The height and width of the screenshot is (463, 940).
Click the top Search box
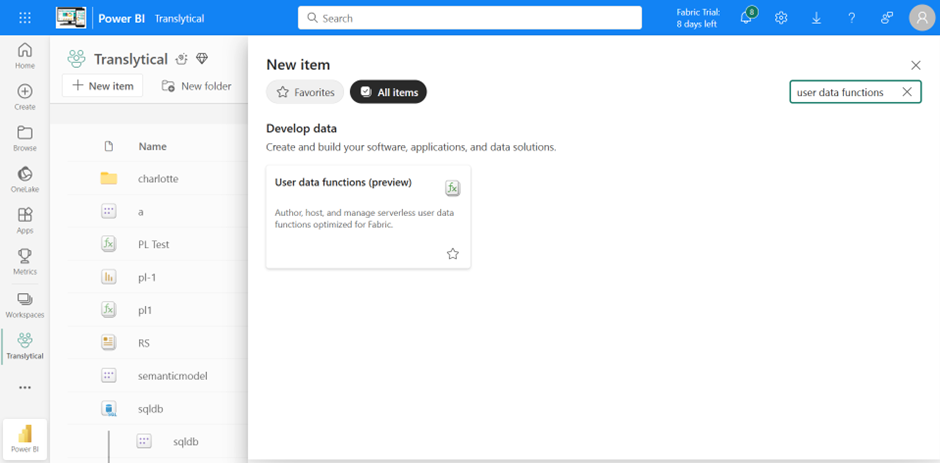[x=470, y=18]
